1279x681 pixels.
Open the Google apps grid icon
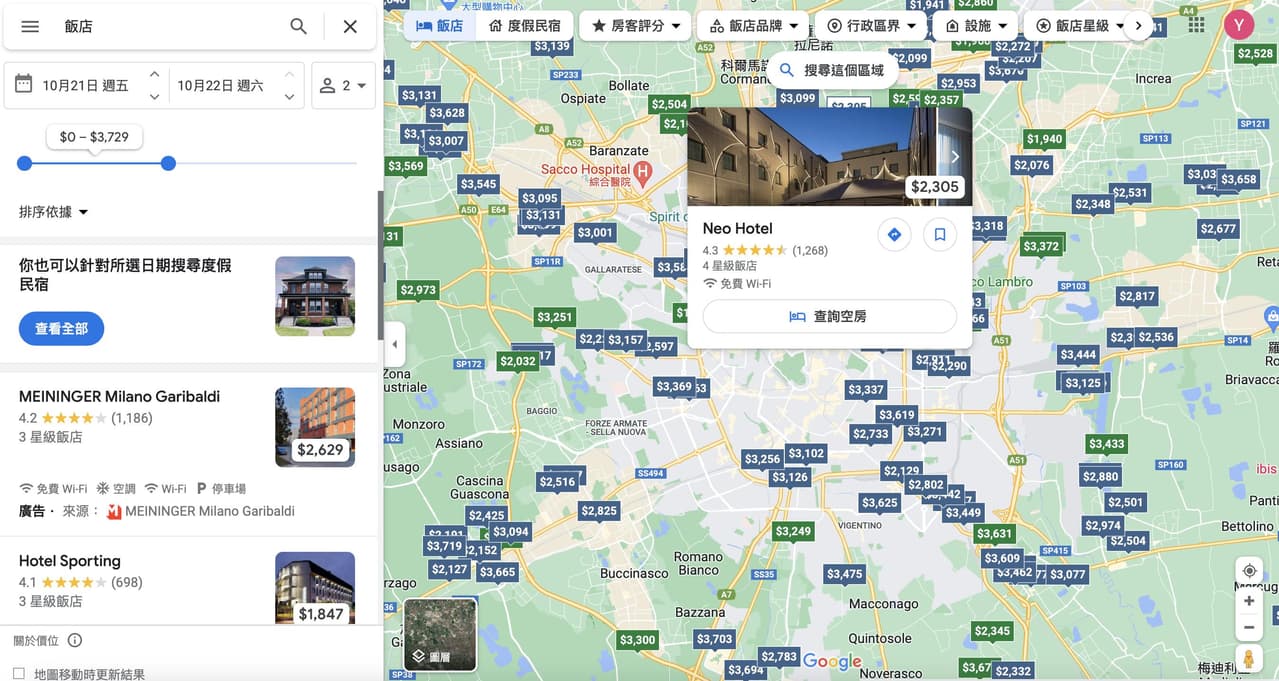pyautogui.click(x=1196, y=25)
